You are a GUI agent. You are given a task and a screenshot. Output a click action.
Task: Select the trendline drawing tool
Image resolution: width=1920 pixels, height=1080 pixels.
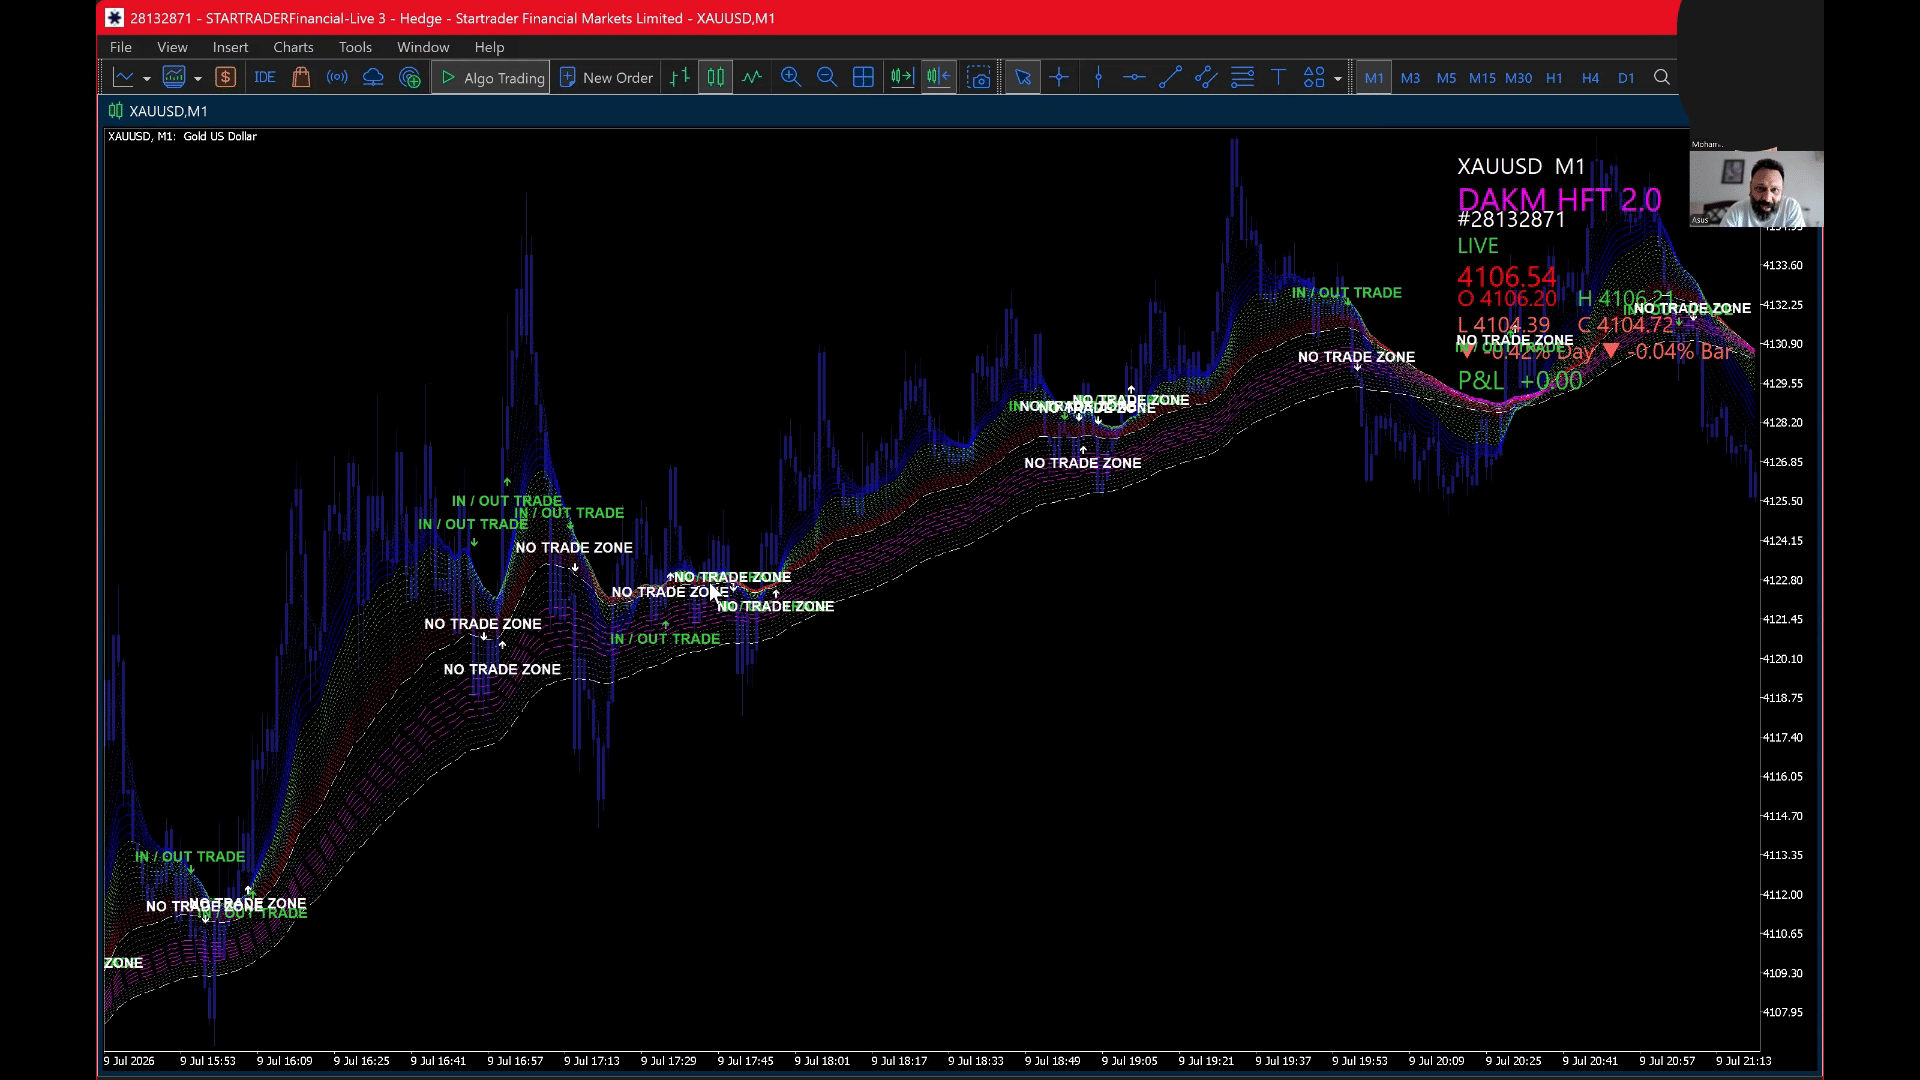point(1170,77)
